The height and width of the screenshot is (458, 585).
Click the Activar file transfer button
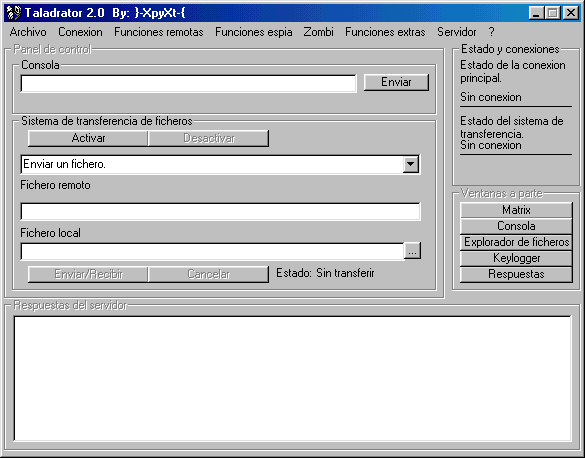click(x=88, y=138)
